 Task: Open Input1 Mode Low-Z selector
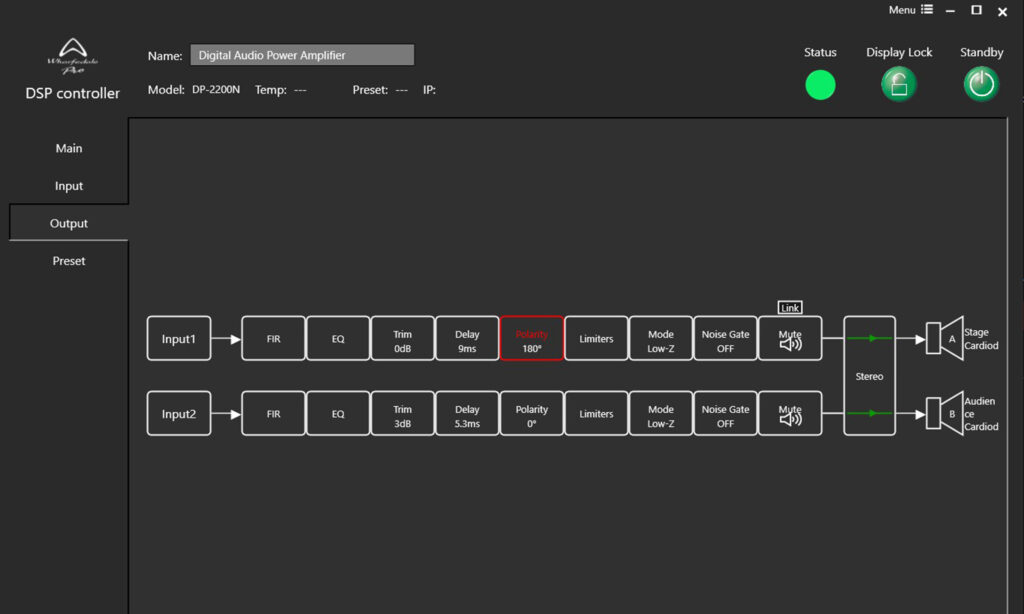click(660, 339)
